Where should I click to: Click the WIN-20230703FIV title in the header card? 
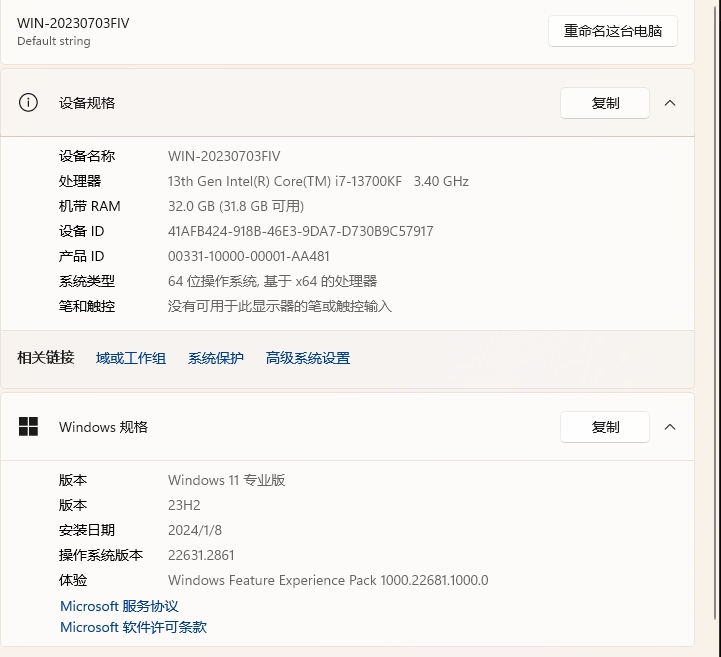tap(73, 23)
